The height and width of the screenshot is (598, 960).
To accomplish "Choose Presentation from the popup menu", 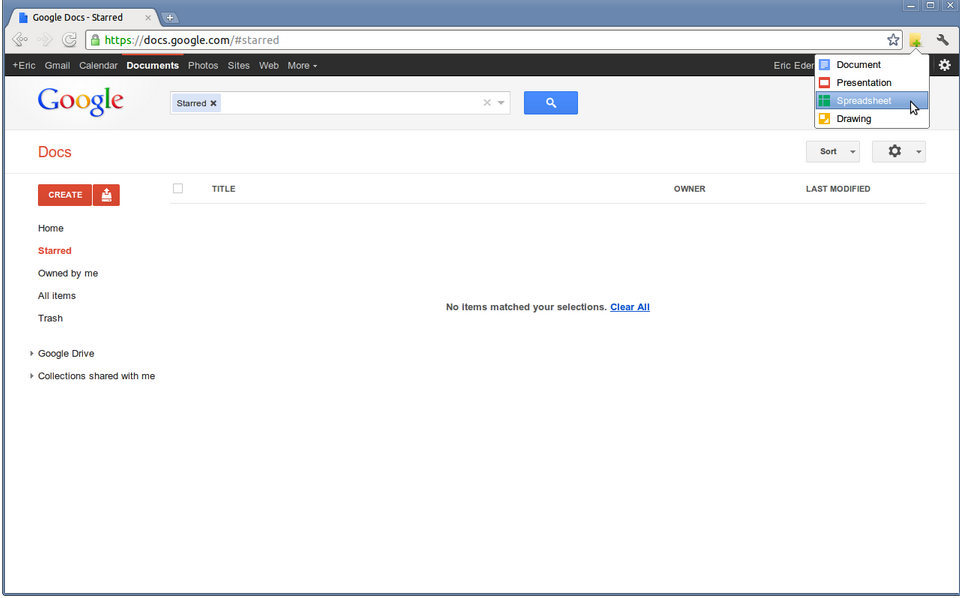I will (872, 83).
